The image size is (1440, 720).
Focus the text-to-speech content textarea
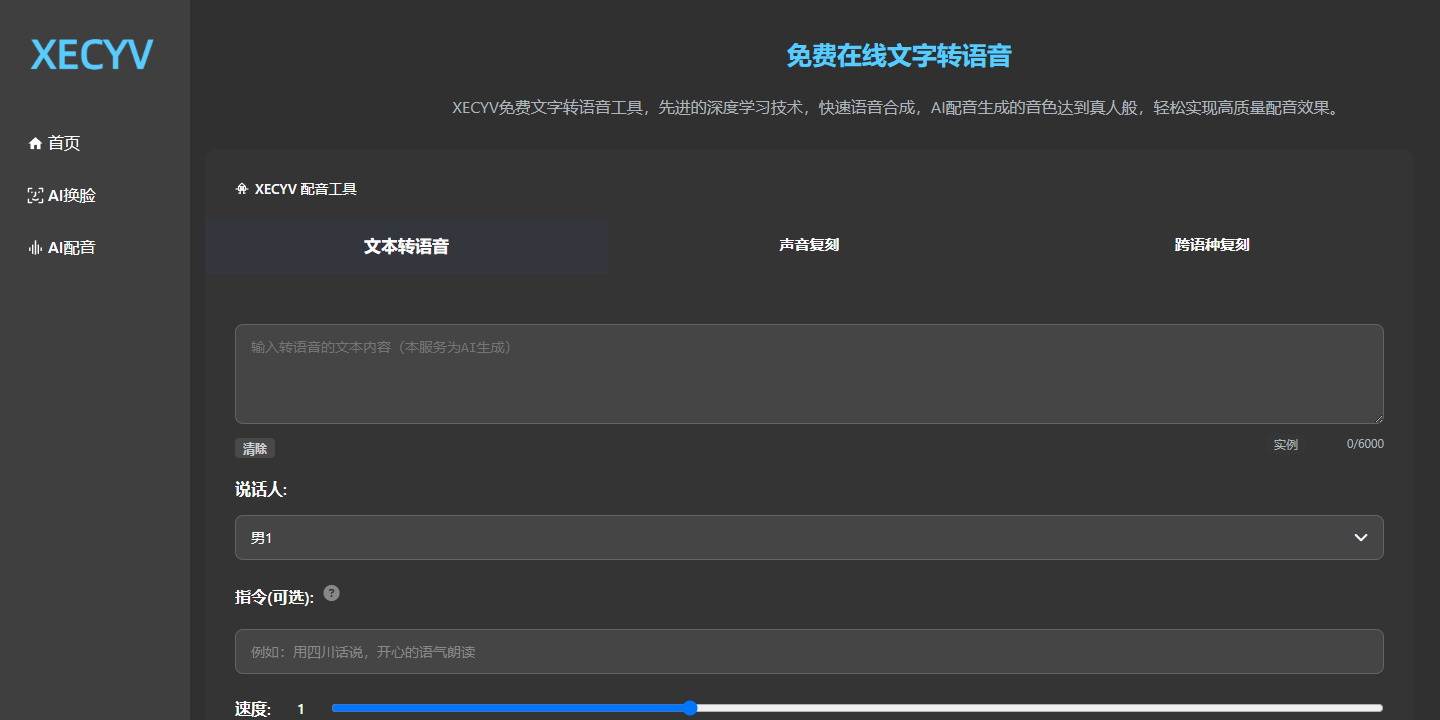point(809,374)
